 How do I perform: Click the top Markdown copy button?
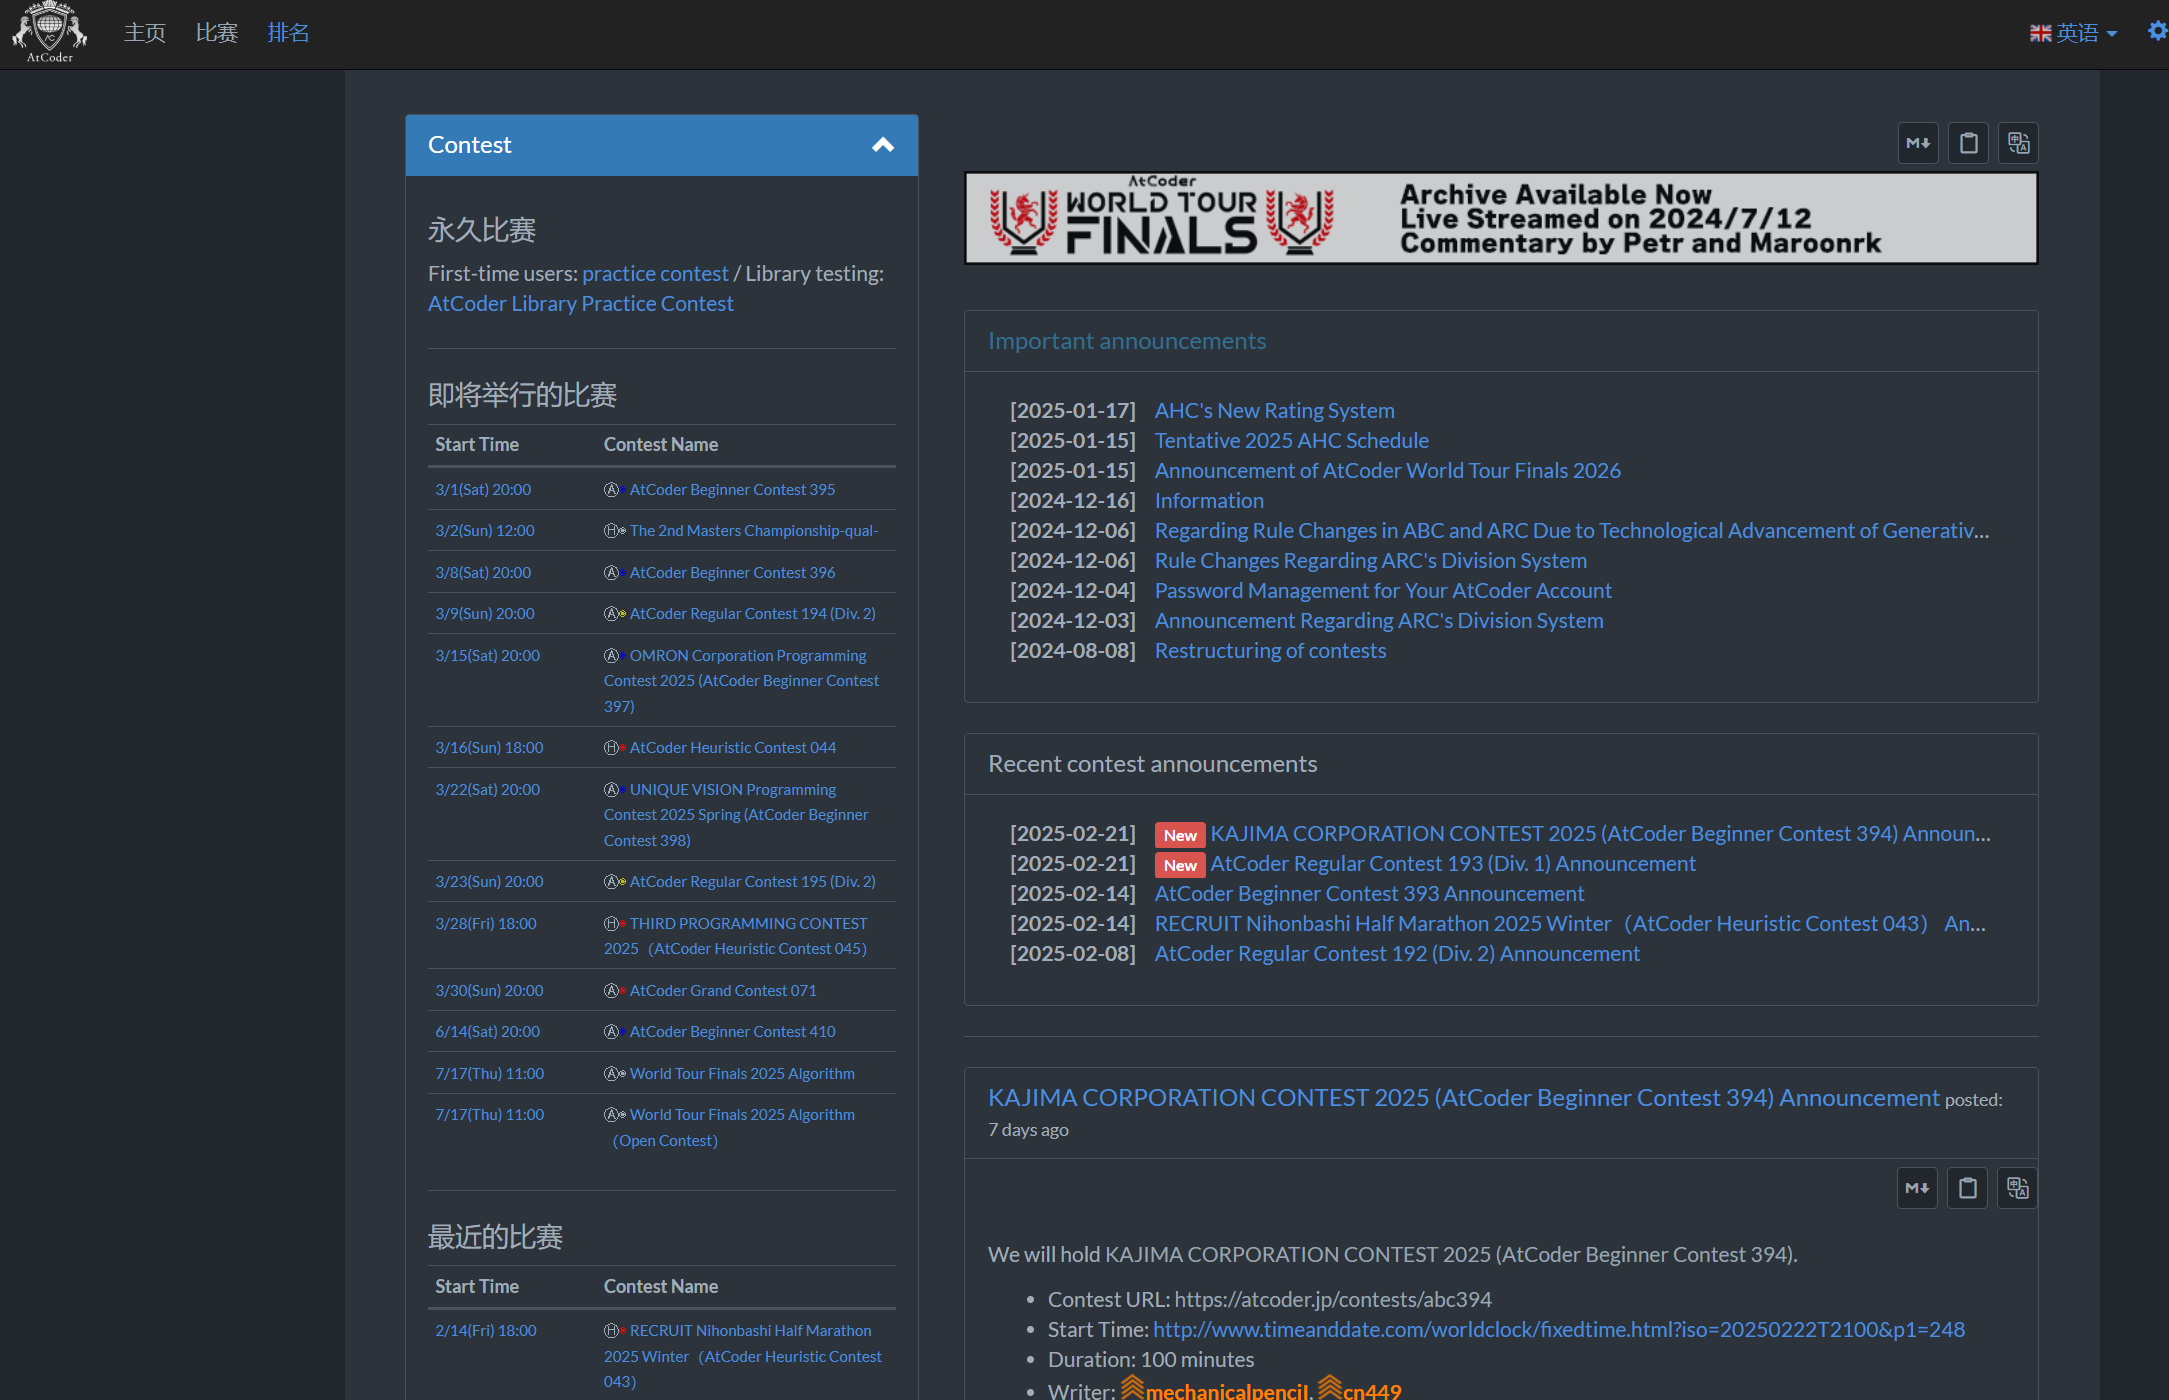tap(1918, 143)
